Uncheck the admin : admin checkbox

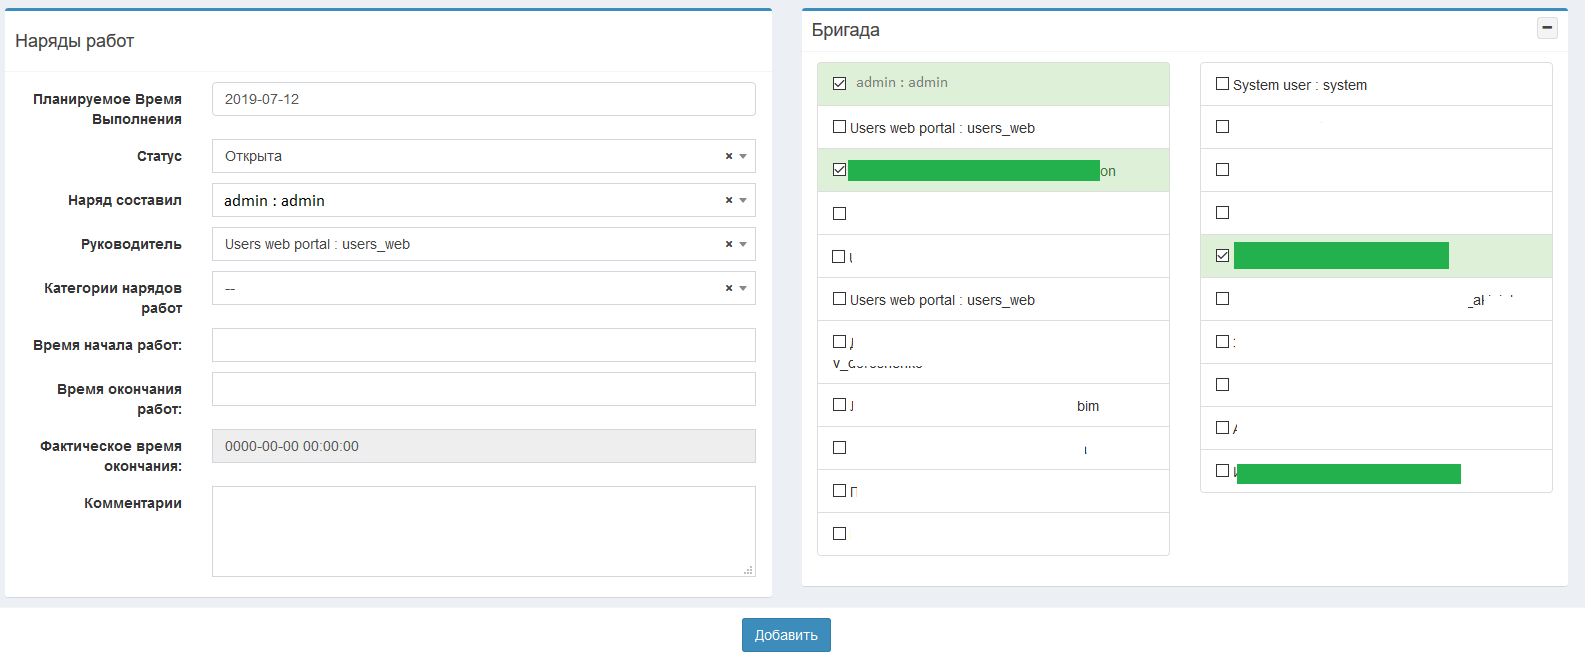pos(840,84)
